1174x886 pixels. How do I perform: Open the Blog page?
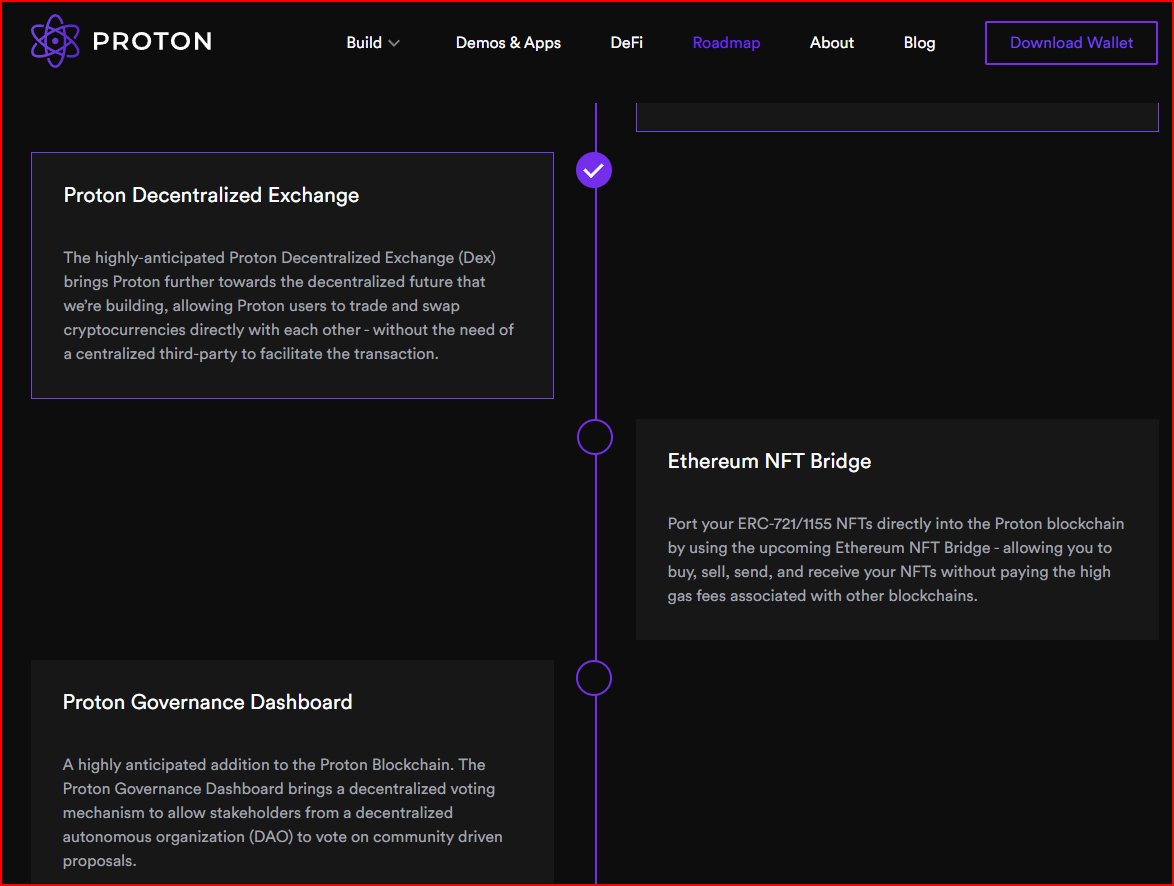coord(919,43)
